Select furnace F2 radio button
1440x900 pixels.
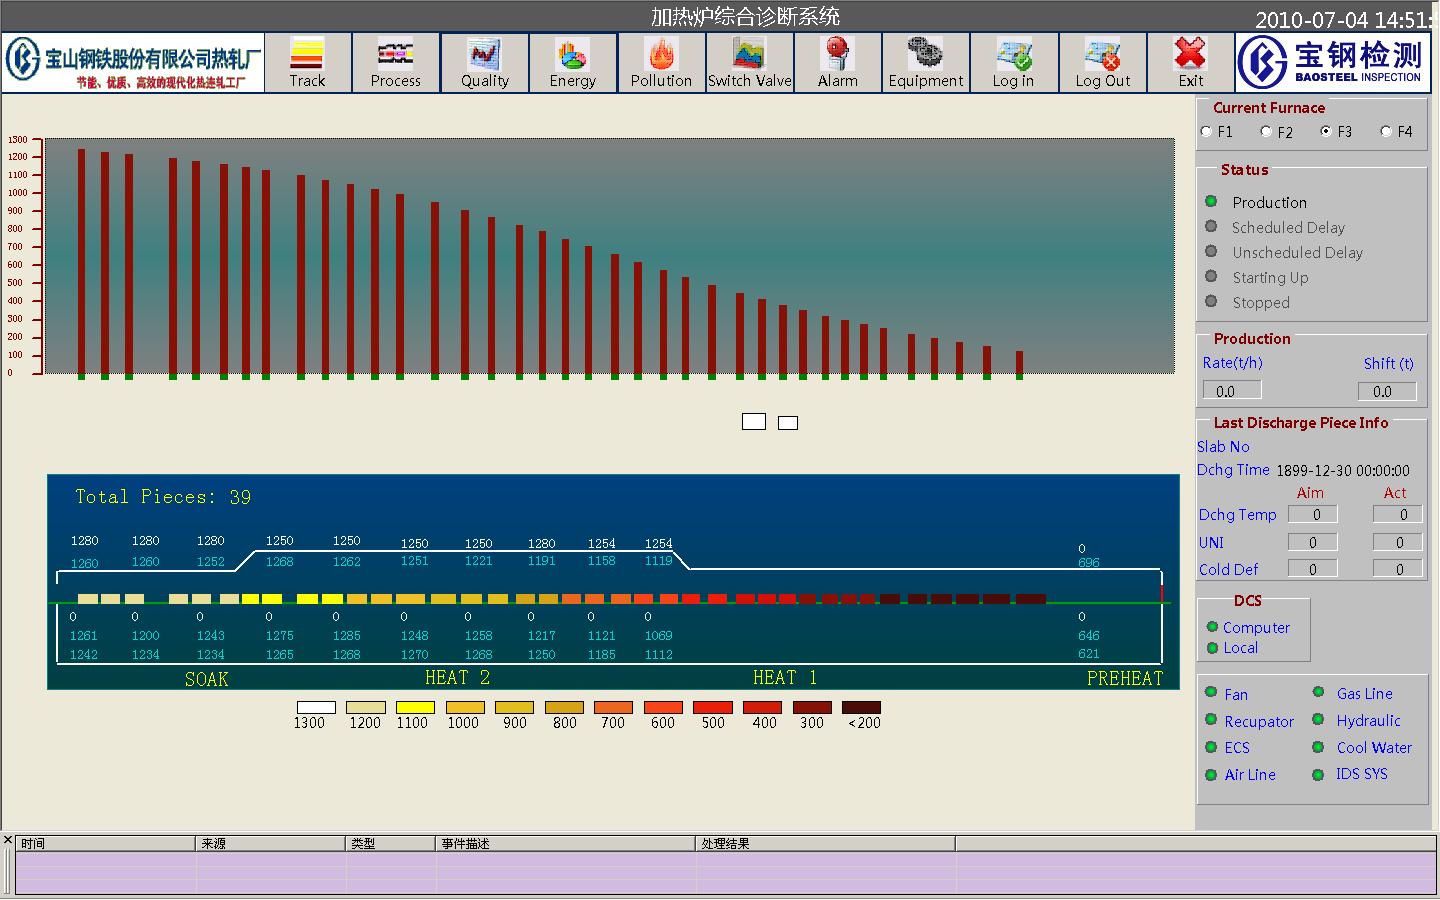pos(1267,131)
